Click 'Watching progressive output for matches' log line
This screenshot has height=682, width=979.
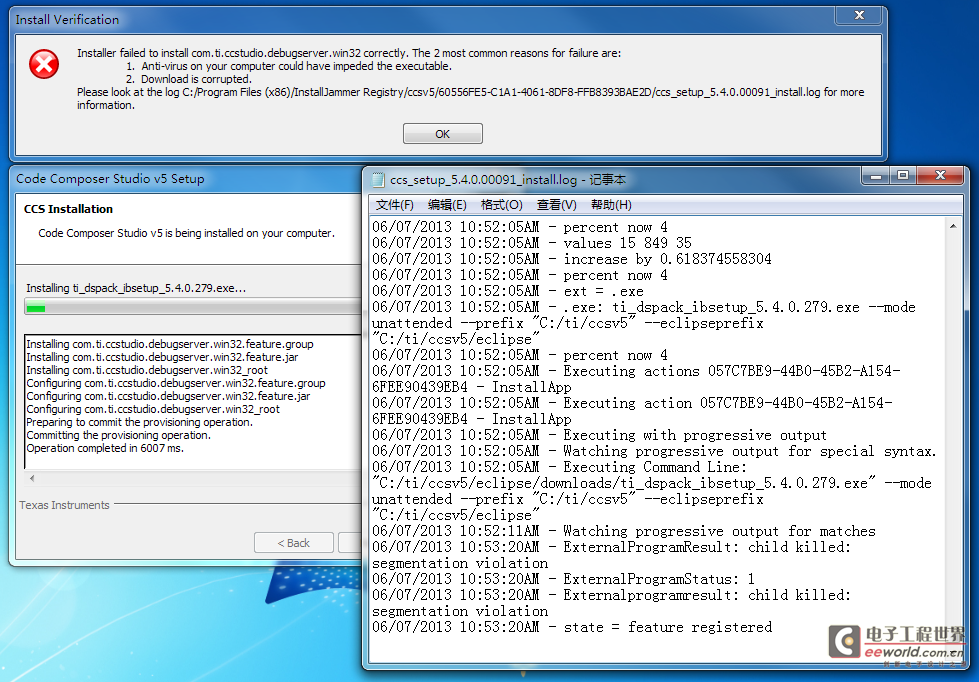[x=624, y=531]
